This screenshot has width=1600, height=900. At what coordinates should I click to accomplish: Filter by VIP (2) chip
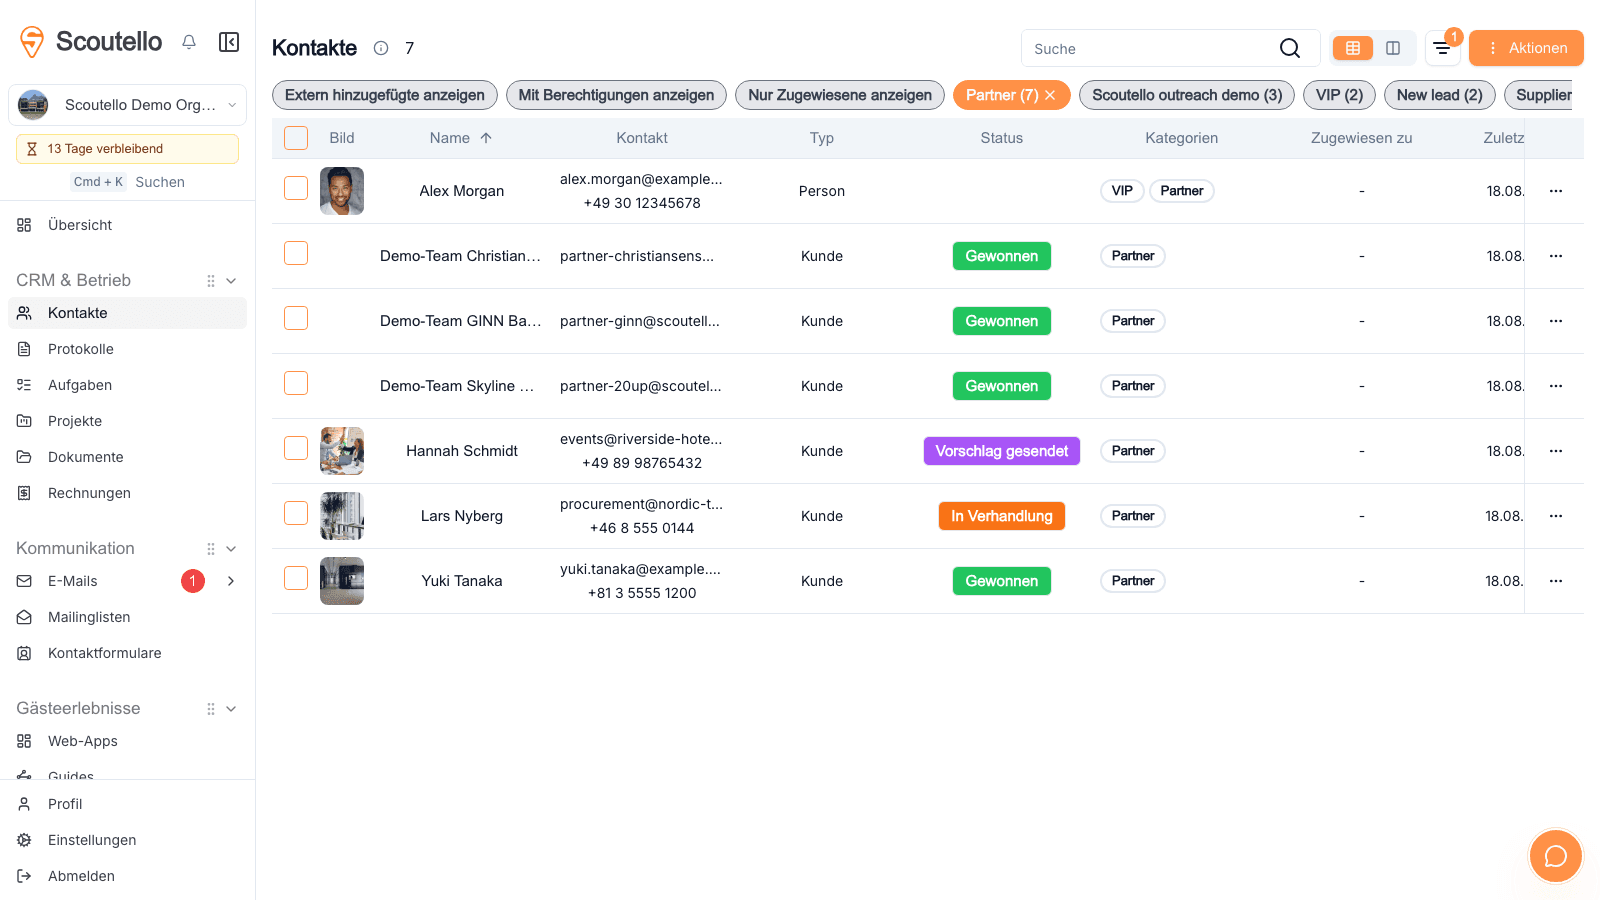tap(1339, 95)
